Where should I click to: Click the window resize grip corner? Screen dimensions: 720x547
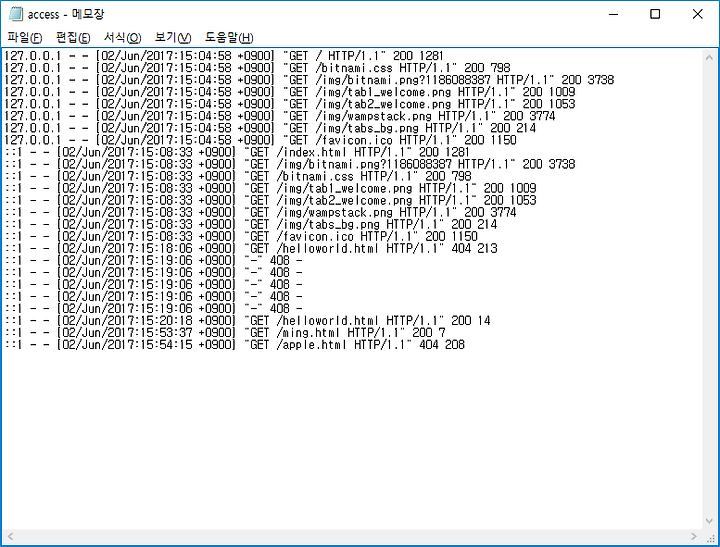click(710, 537)
